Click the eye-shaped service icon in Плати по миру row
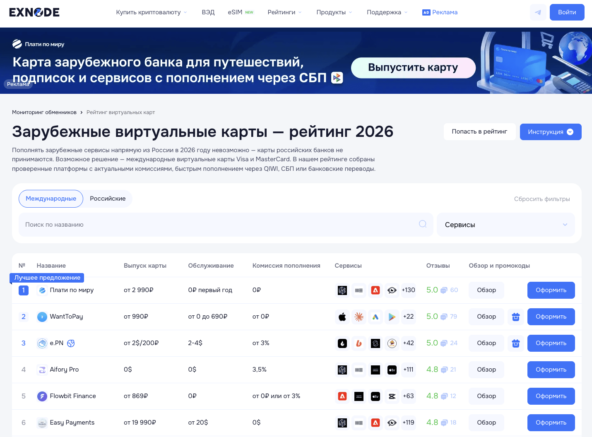The image size is (592, 437). click(392, 290)
